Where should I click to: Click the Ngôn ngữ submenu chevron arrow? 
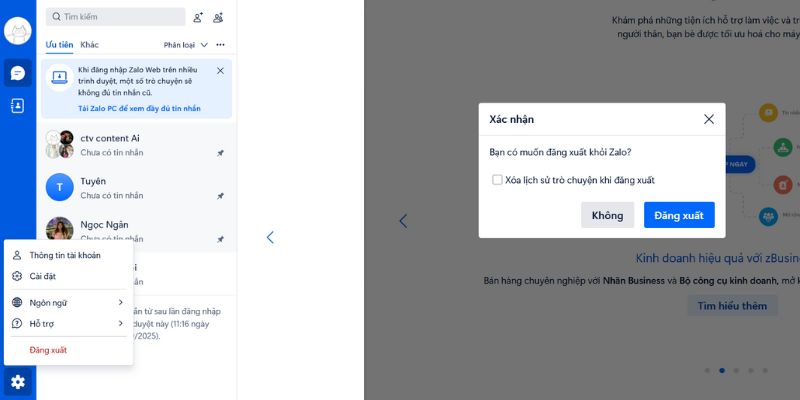click(121, 303)
